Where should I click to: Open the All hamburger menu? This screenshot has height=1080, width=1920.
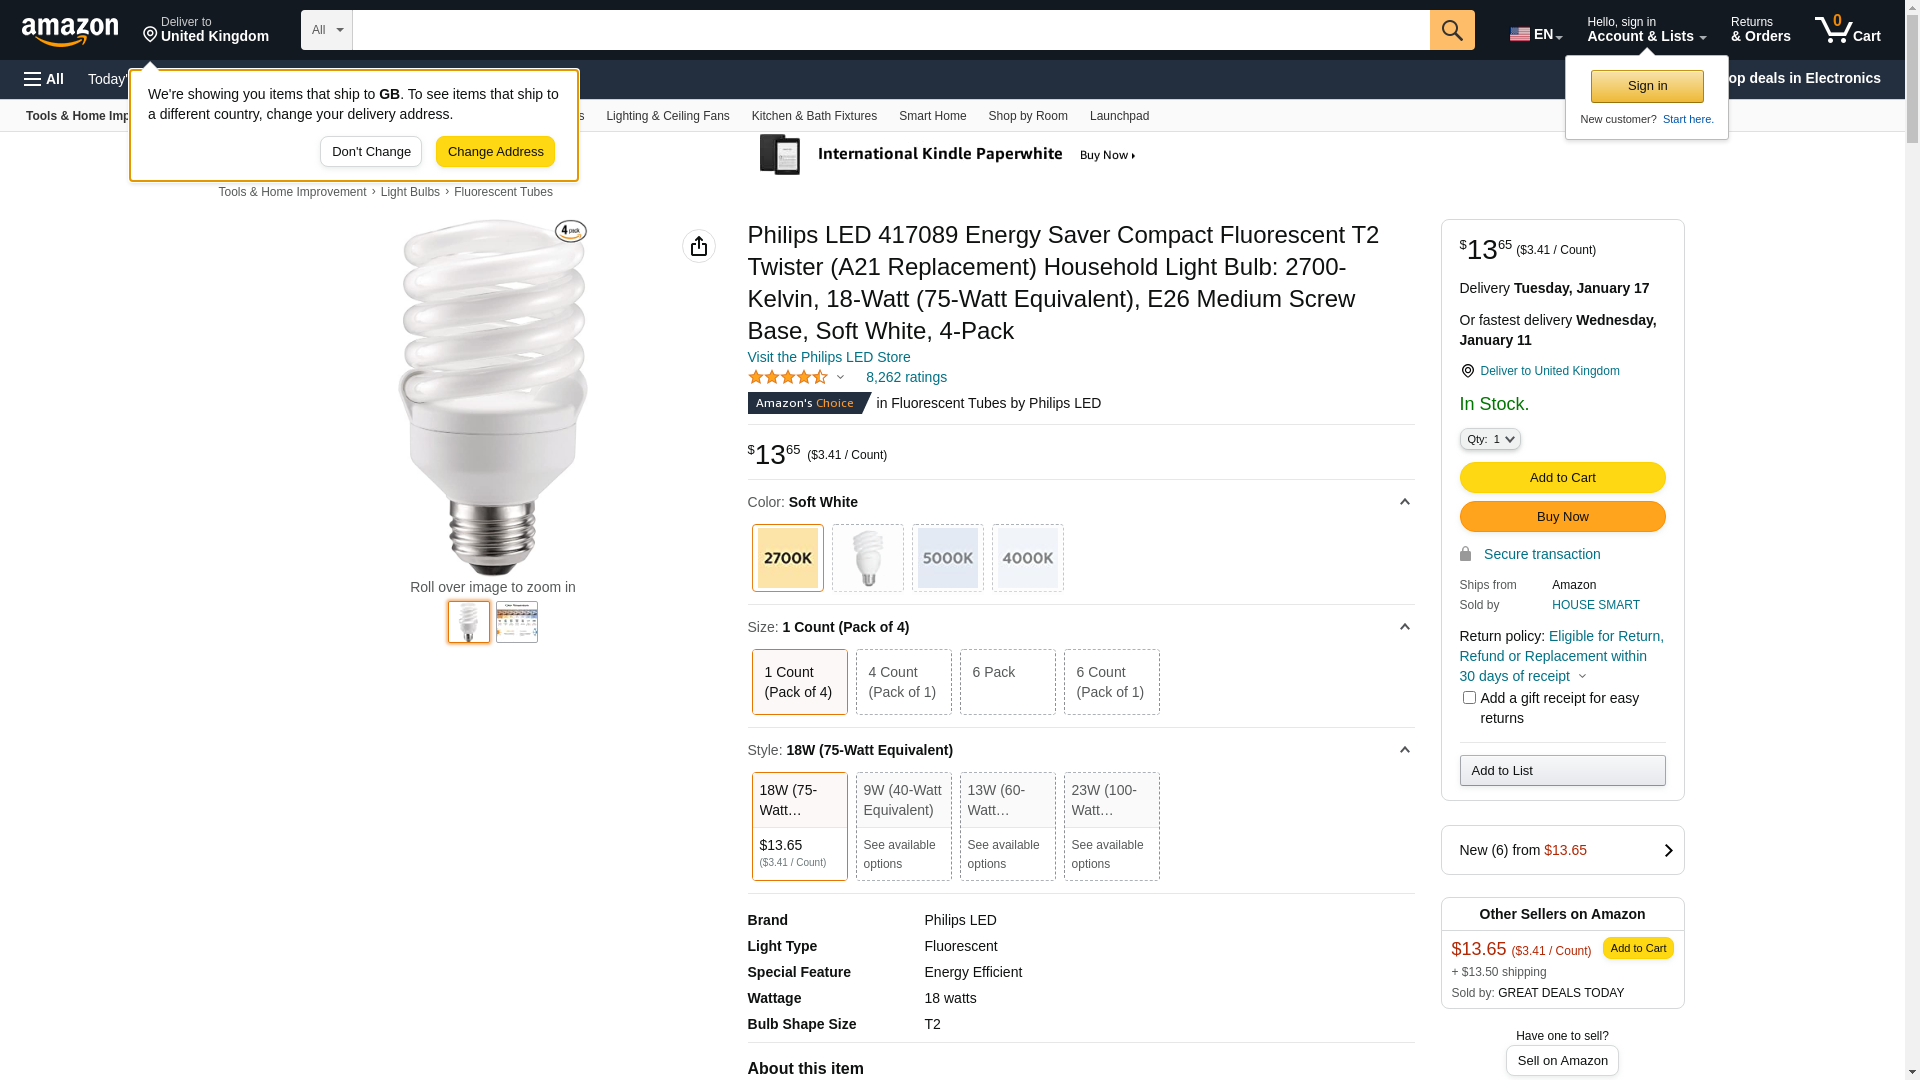pos(44,79)
